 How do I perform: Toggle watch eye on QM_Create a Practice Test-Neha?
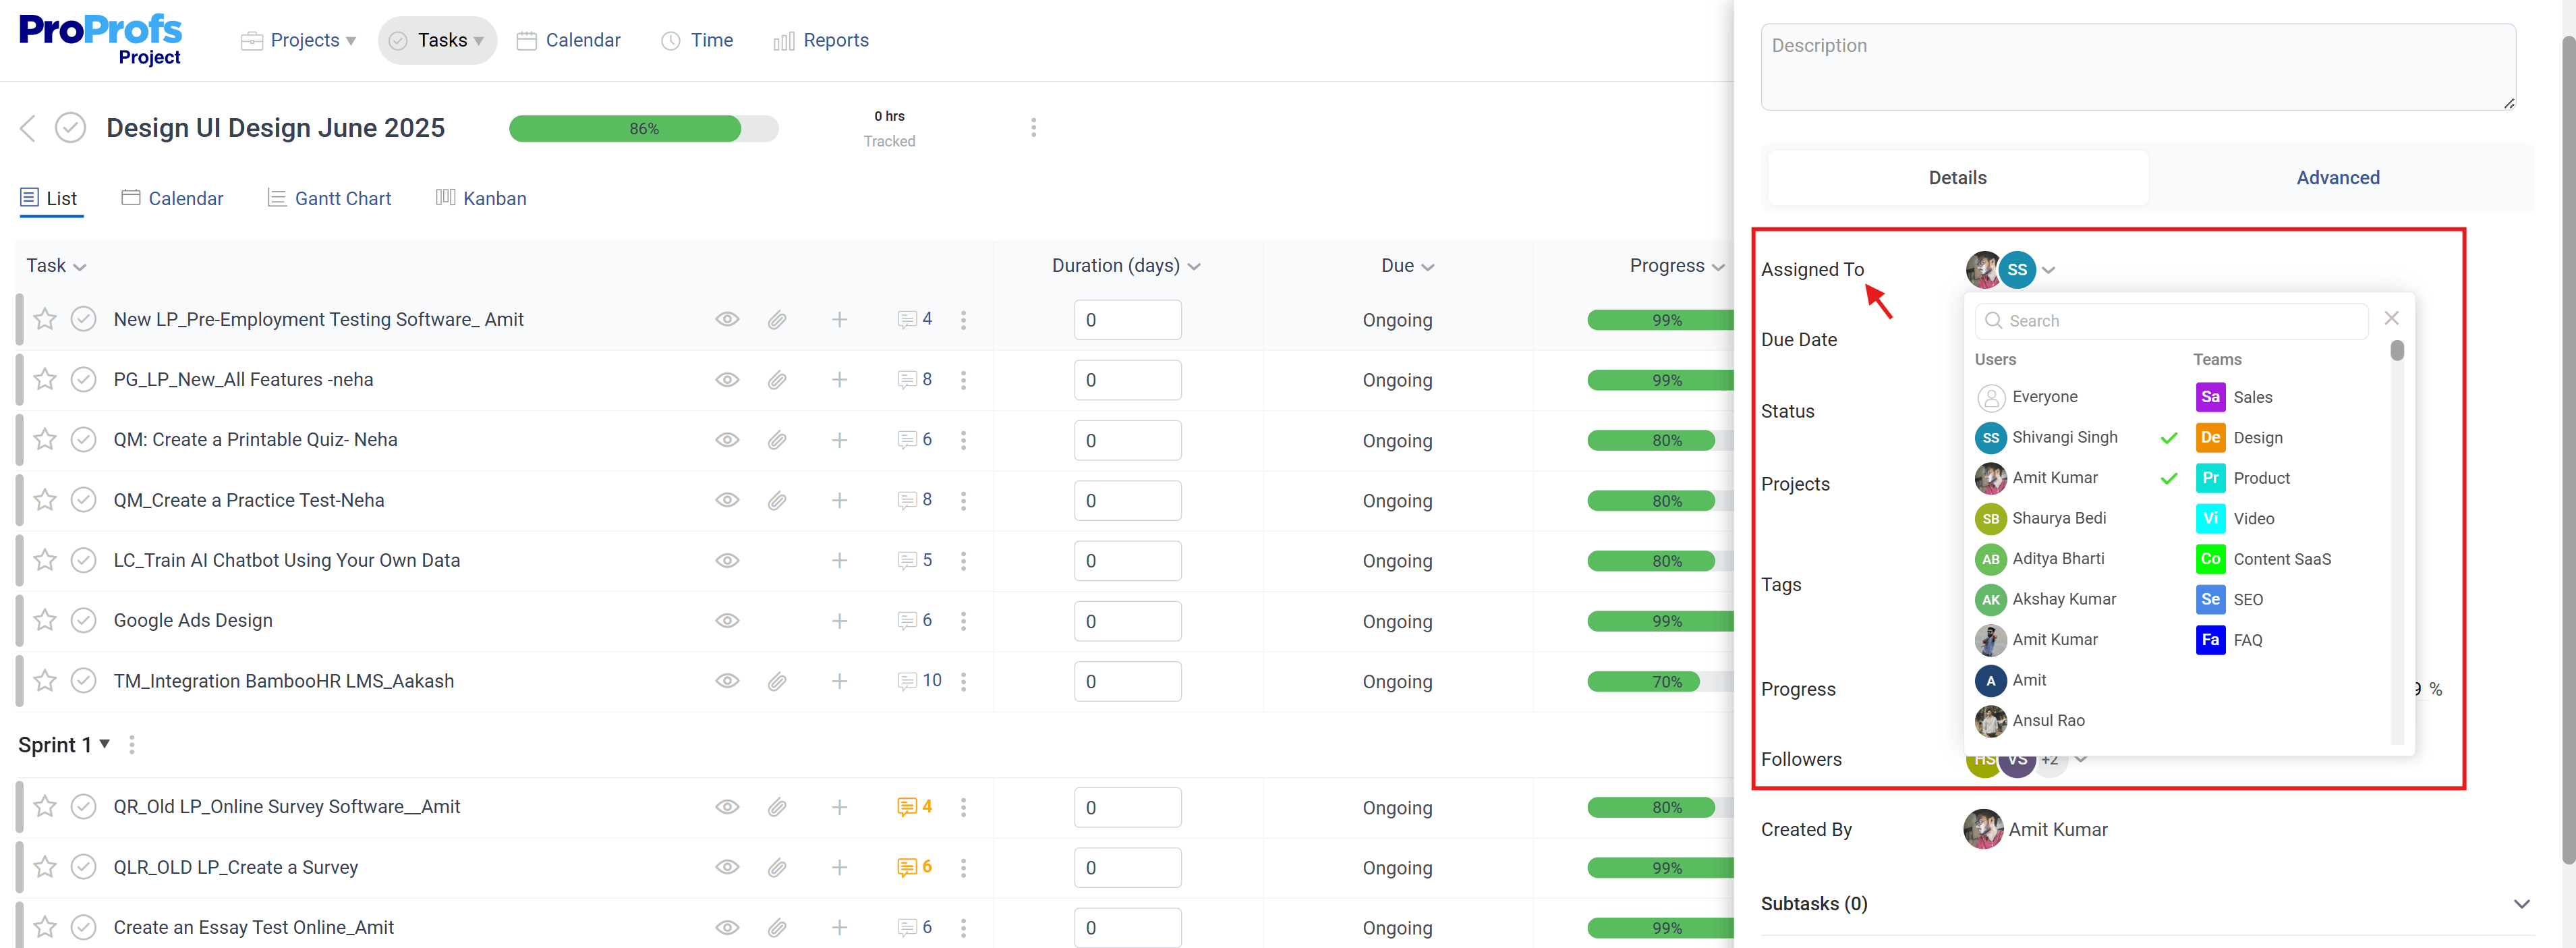click(x=727, y=500)
